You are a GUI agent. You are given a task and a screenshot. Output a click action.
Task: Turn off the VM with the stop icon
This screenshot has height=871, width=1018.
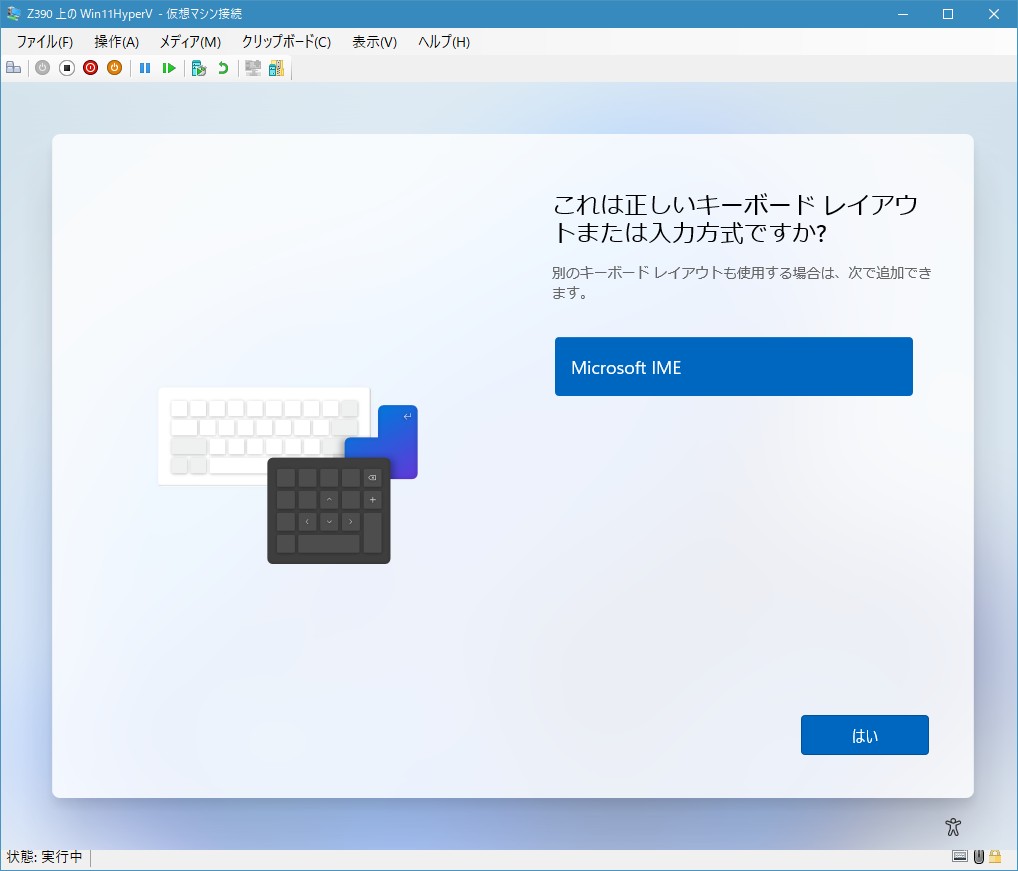[x=66, y=67]
